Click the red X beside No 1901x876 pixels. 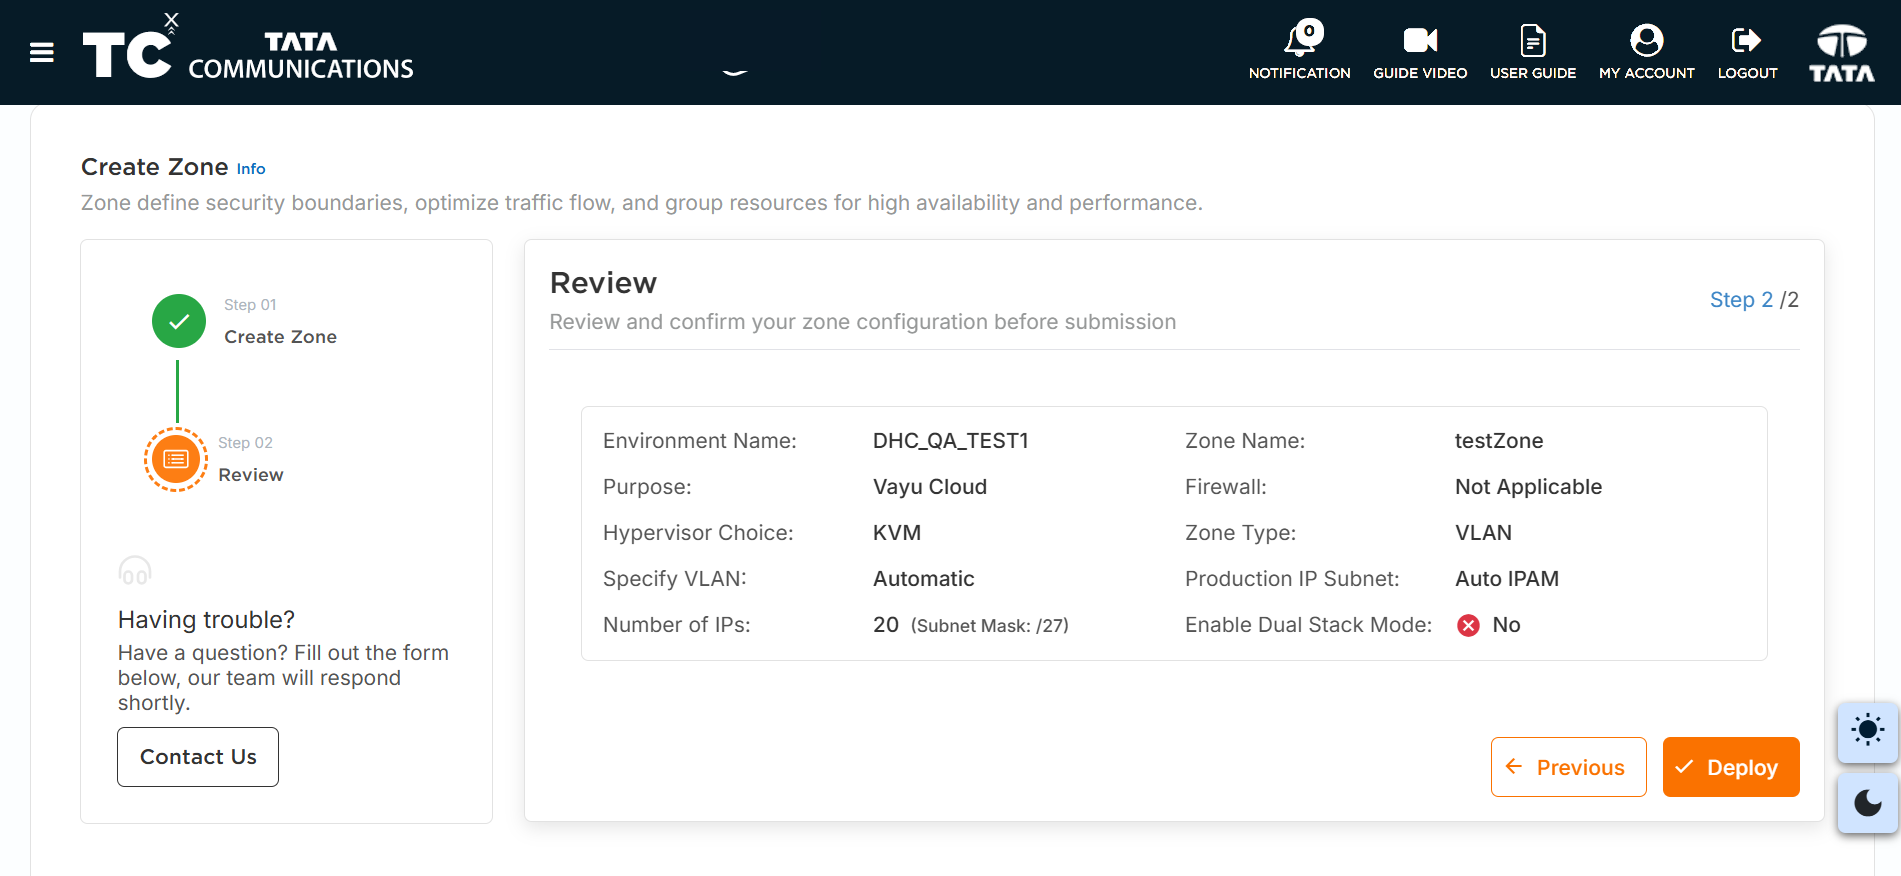(1468, 625)
